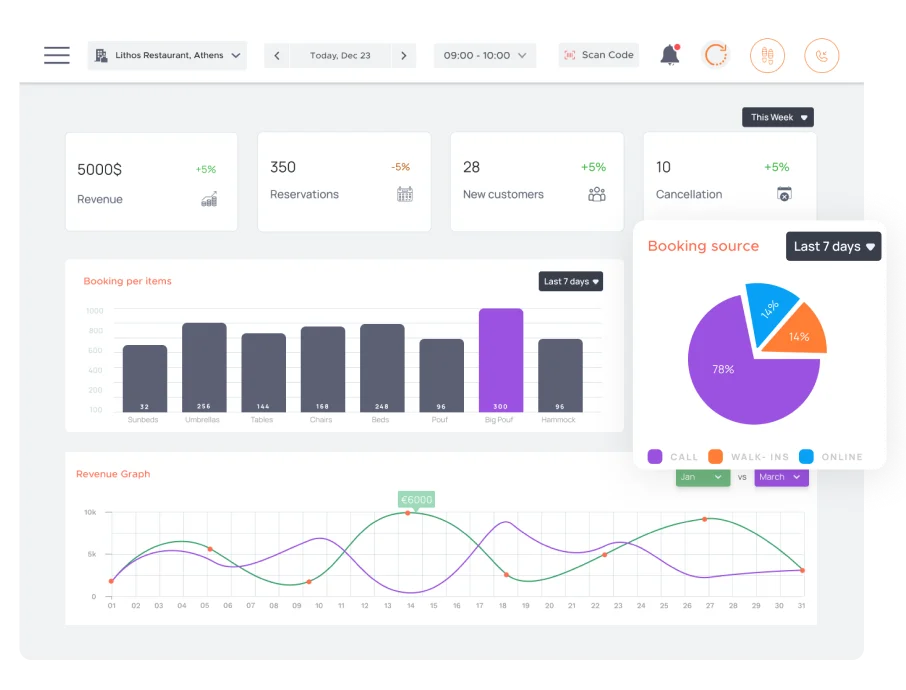This screenshot has height=690, width=906.
Task: Go to the previous day arrow
Action: pos(277,55)
